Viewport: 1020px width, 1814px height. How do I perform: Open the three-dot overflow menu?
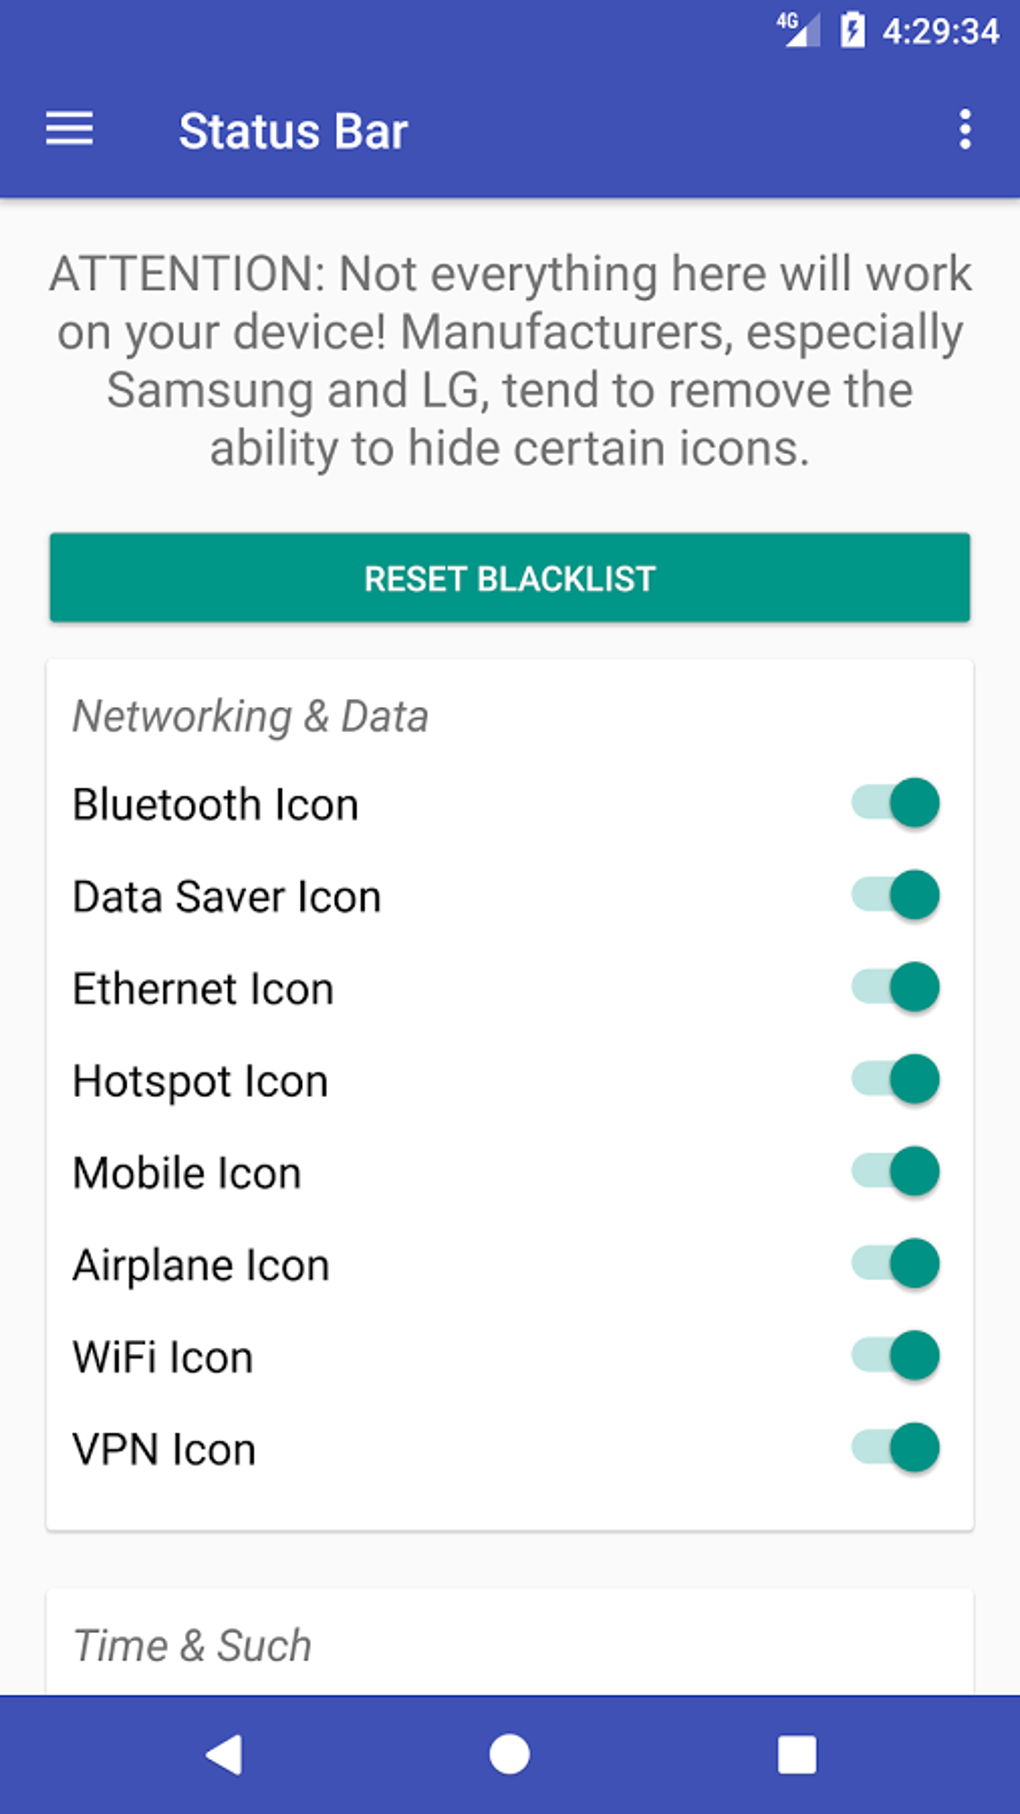pyautogui.click(x=964, y=130)
